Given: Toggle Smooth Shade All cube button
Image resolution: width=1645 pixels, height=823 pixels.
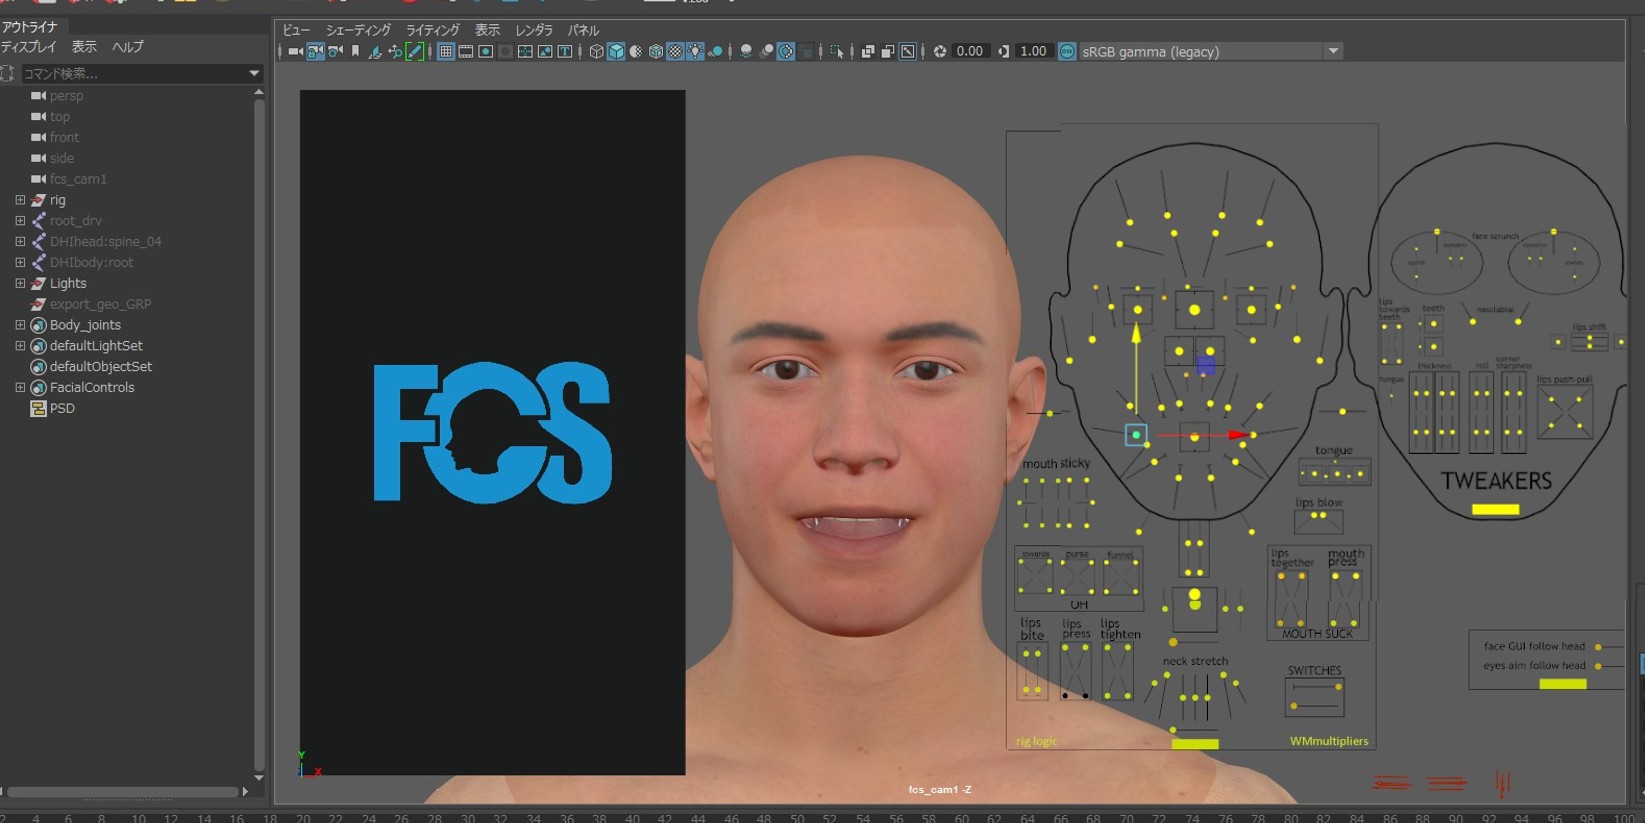Looking at the screenshot, I should pyautogui.click(x=616, y=52).
